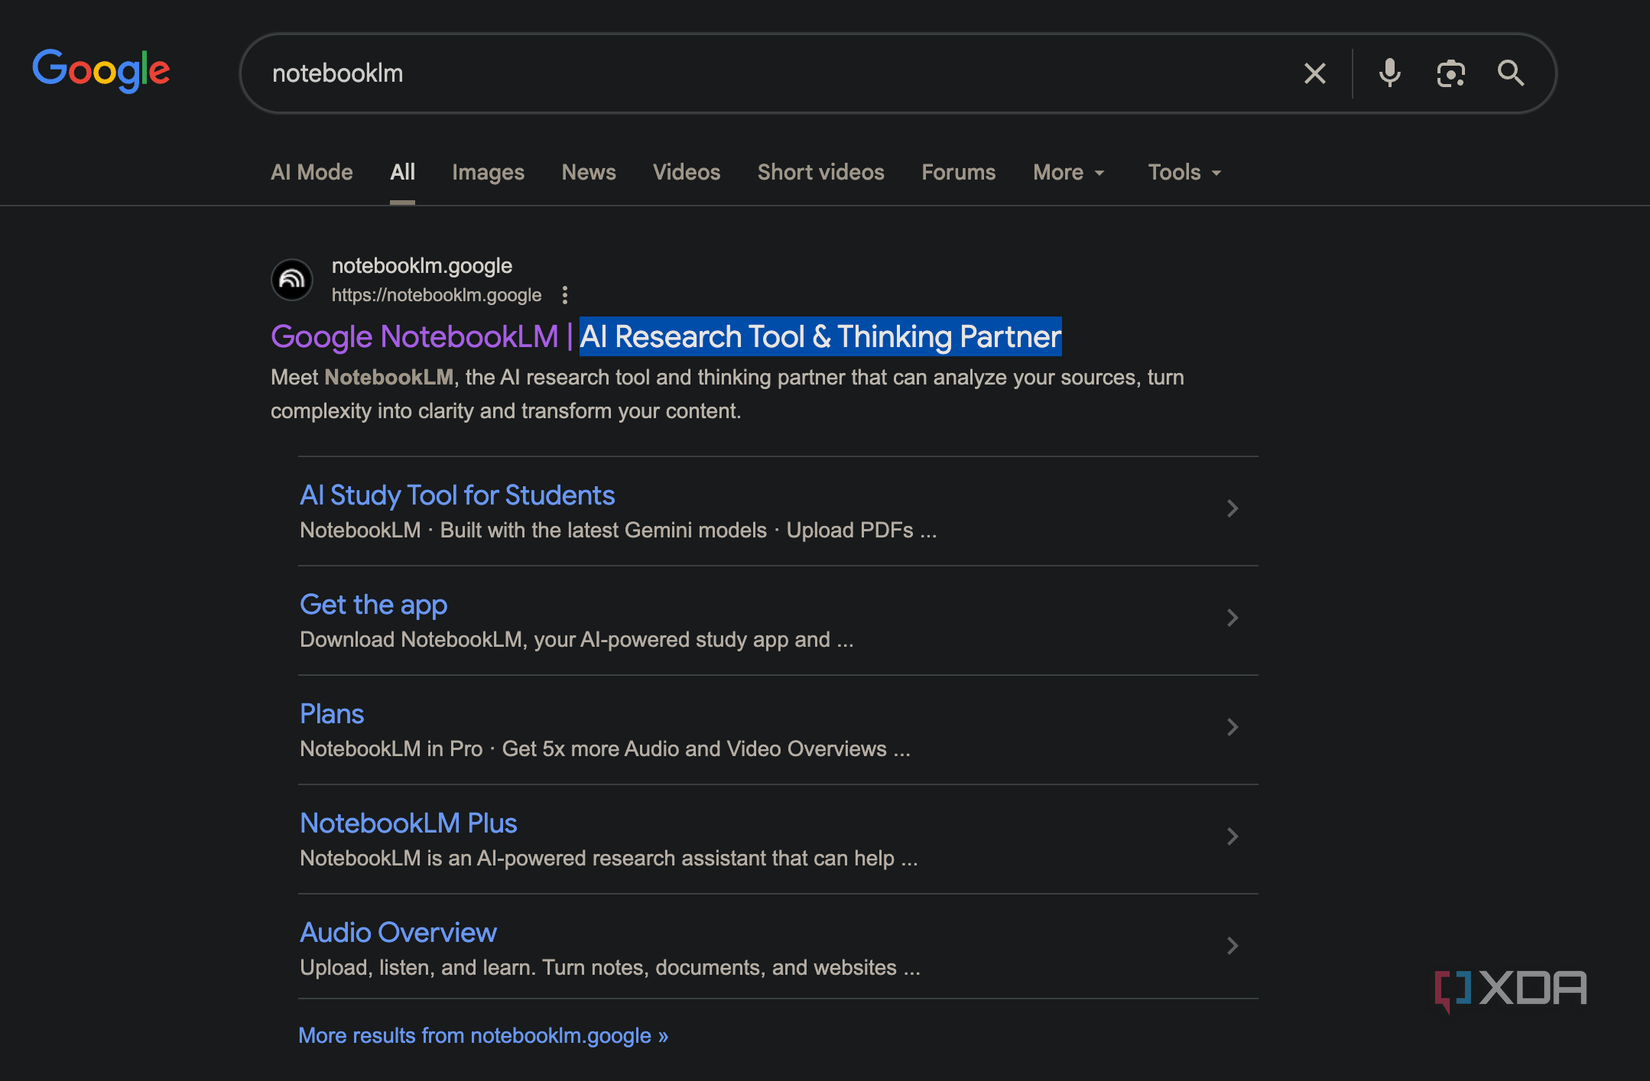Open the three-dot menu beside the top result
This screenshot has height=1081, width=1650.
[565, 295]
